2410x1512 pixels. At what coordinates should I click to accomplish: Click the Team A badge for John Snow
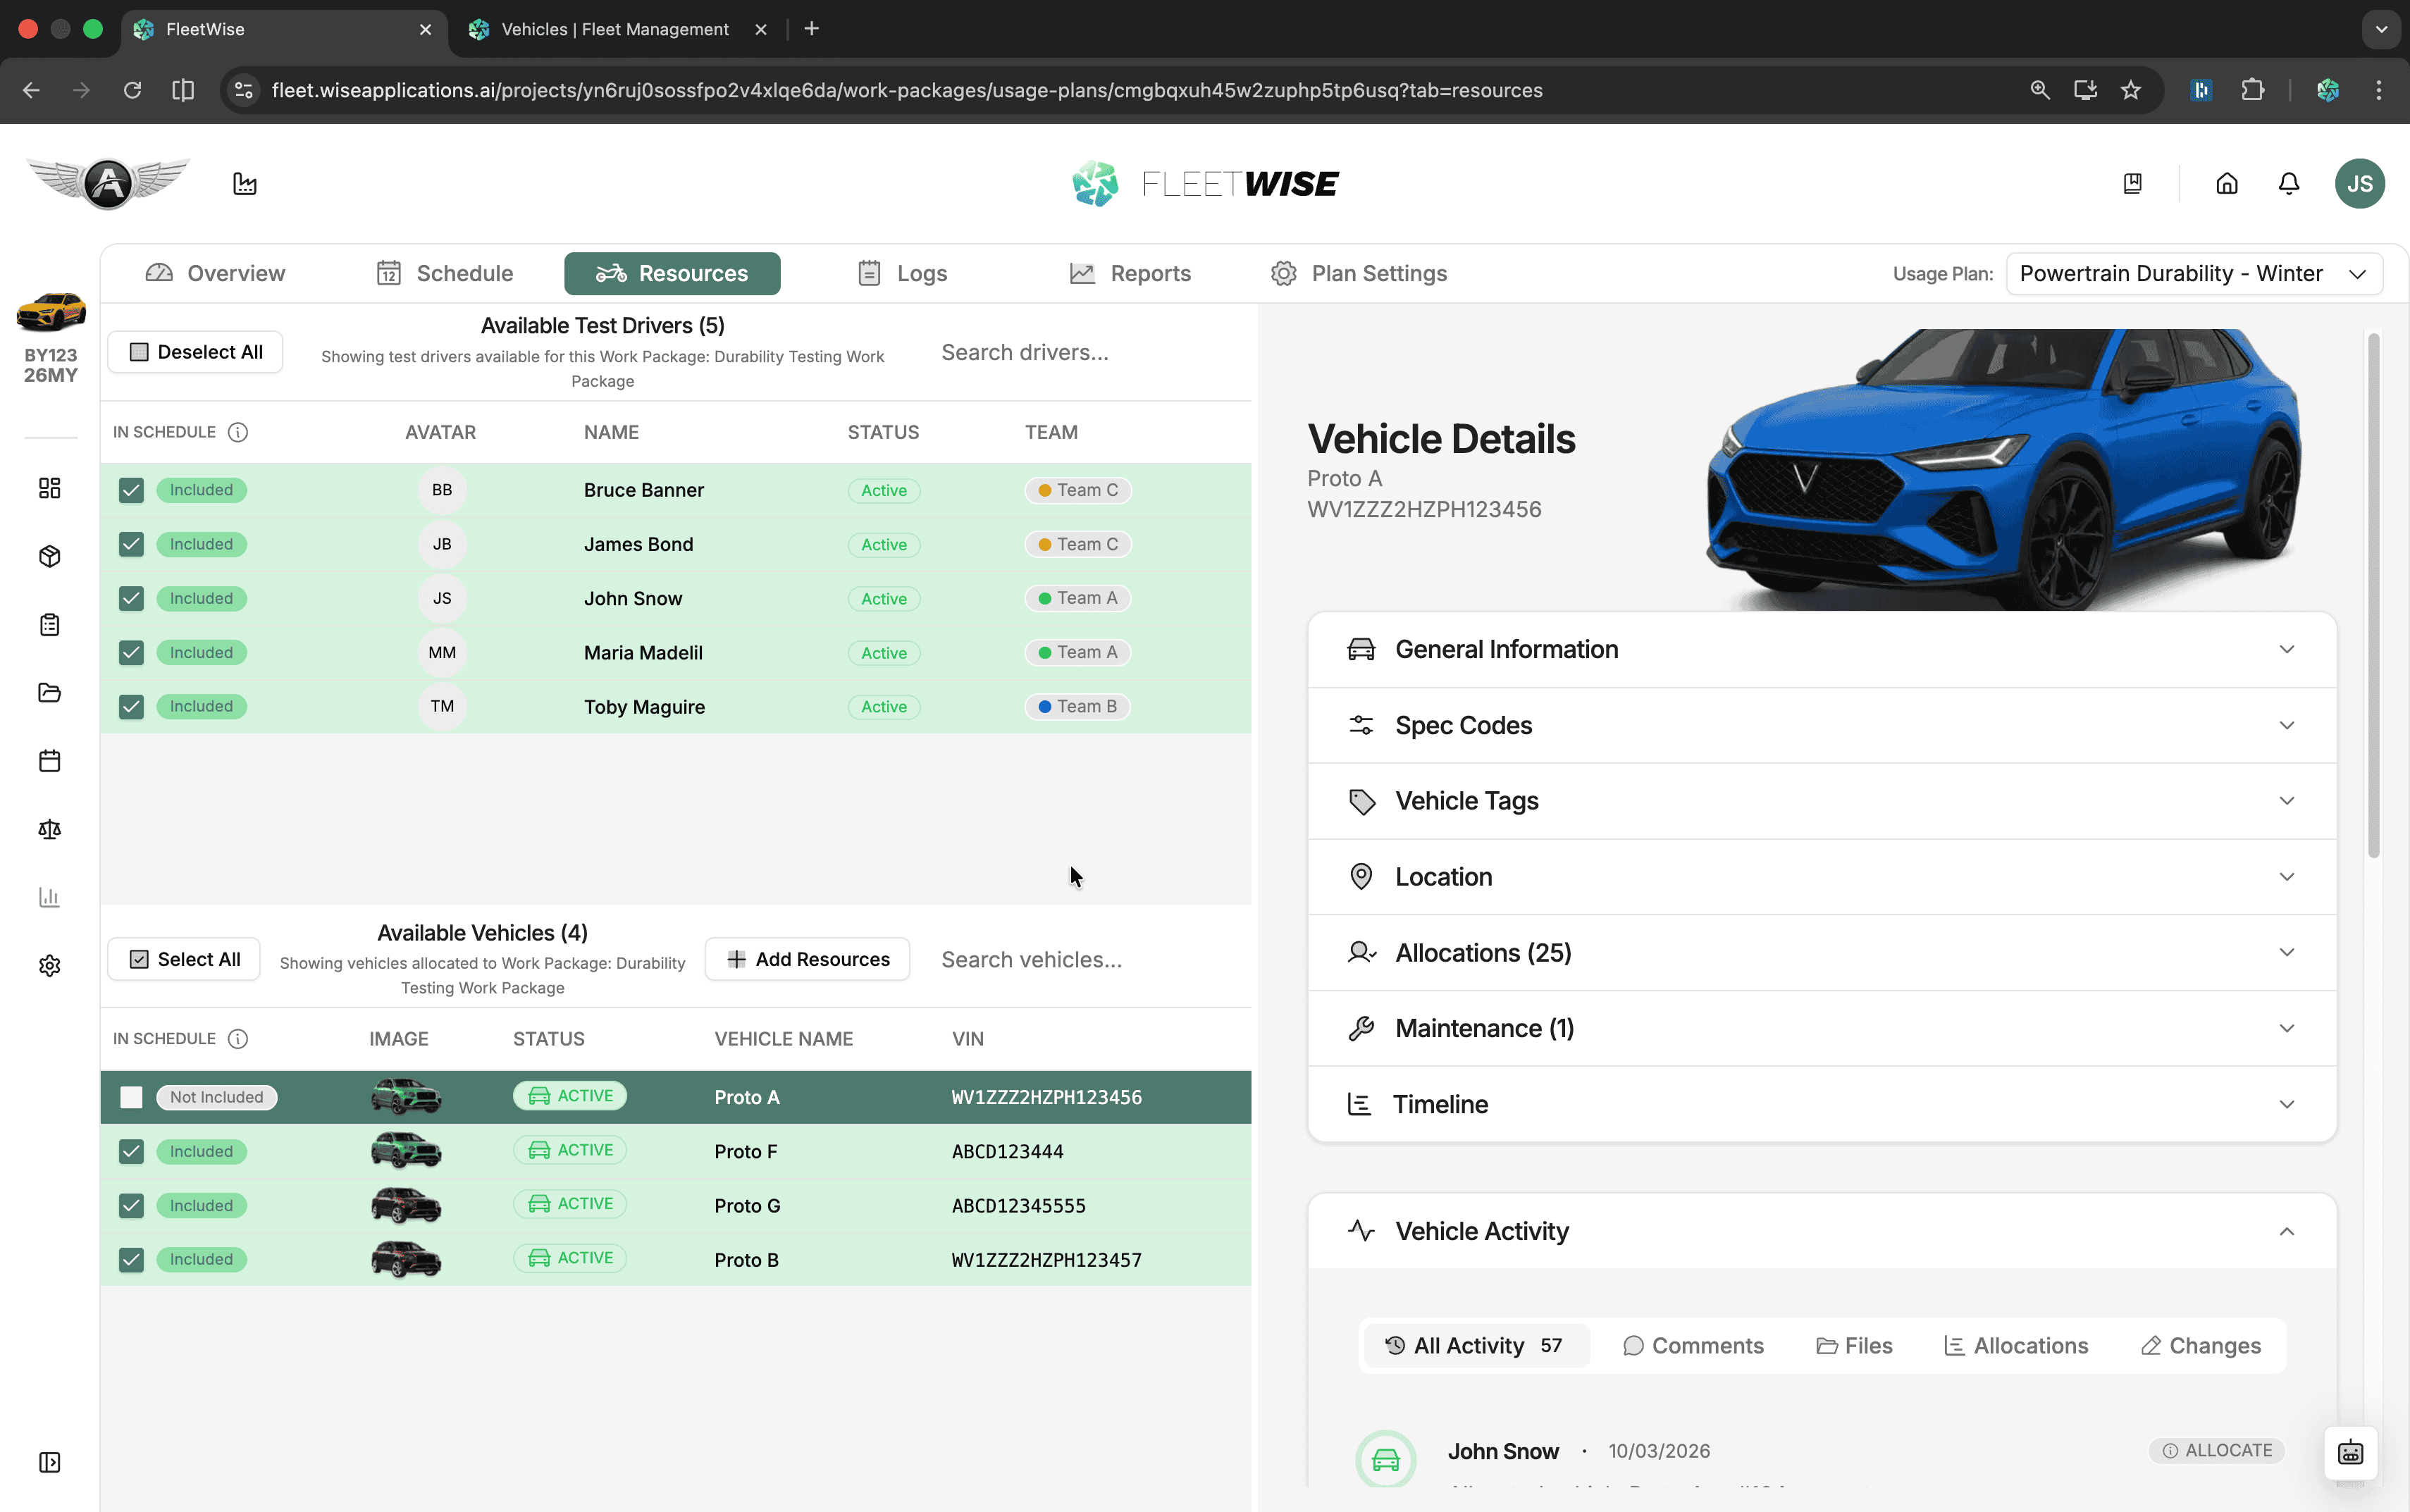tap(1078, 598)
